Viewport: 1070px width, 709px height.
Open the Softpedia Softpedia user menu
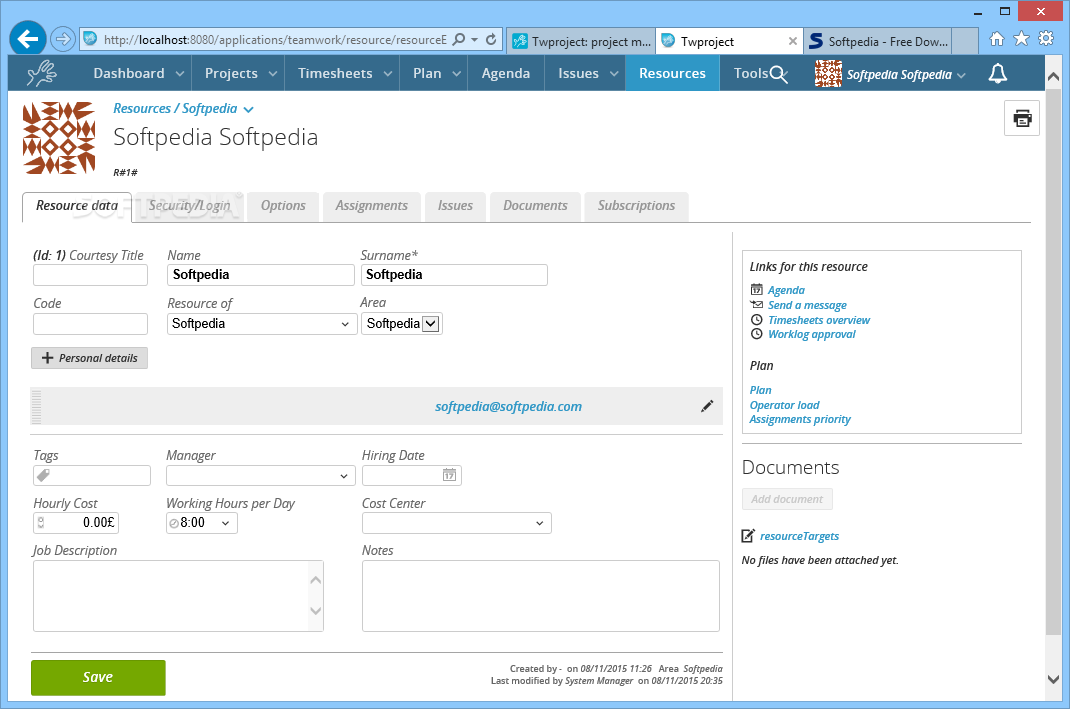click(x=906, y=74)
